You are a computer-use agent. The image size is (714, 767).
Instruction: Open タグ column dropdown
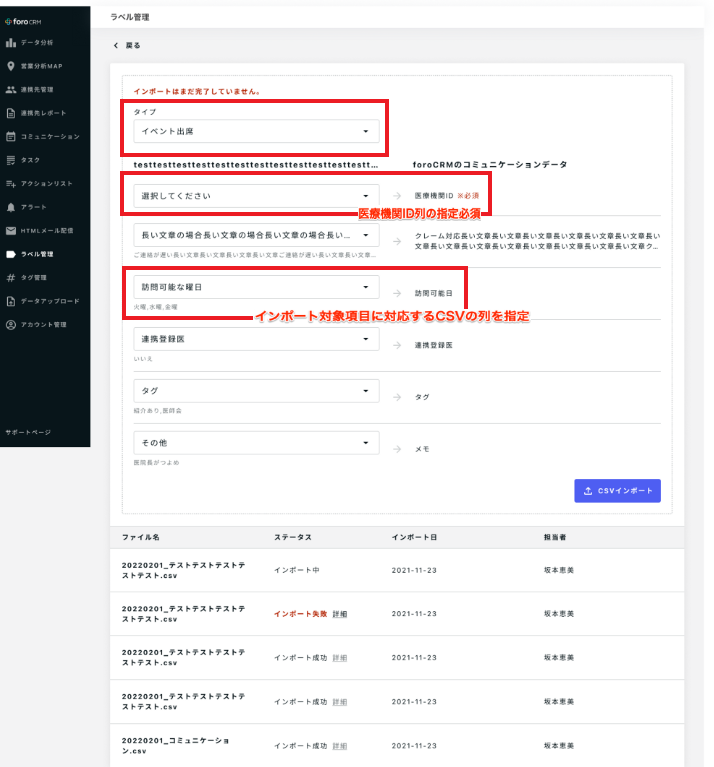pyautogui.click(x=256, y=391)
